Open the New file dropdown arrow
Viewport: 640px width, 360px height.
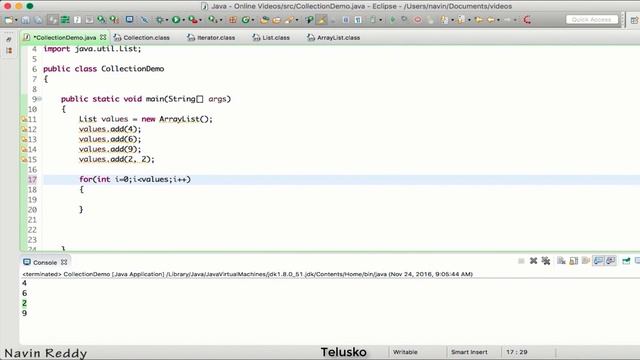point(16,20)
